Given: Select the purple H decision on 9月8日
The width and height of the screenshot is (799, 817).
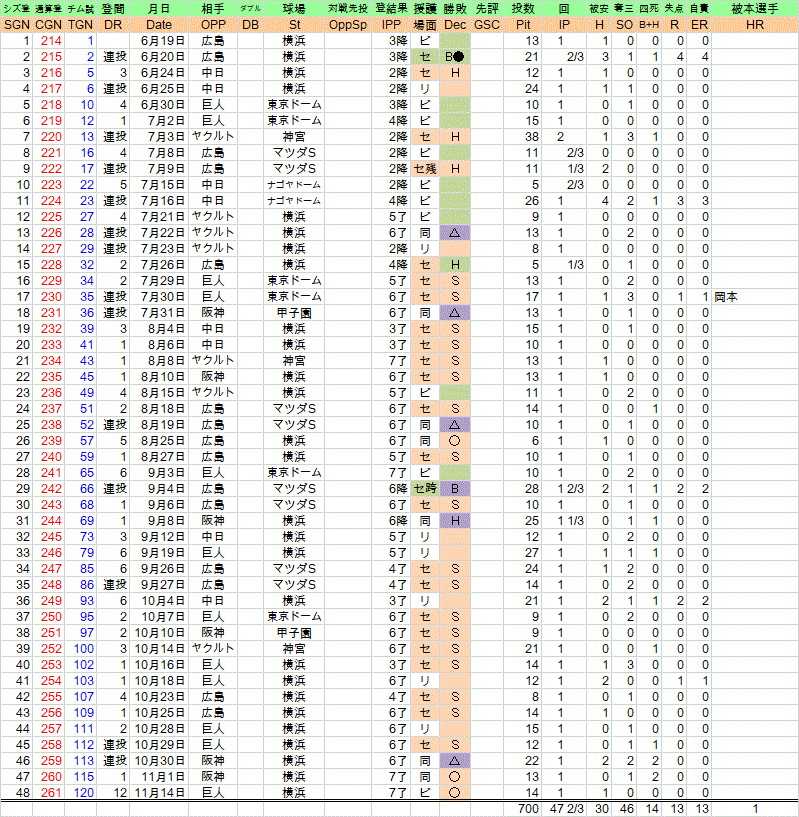Looking at the screenshot, I should 455,521.
